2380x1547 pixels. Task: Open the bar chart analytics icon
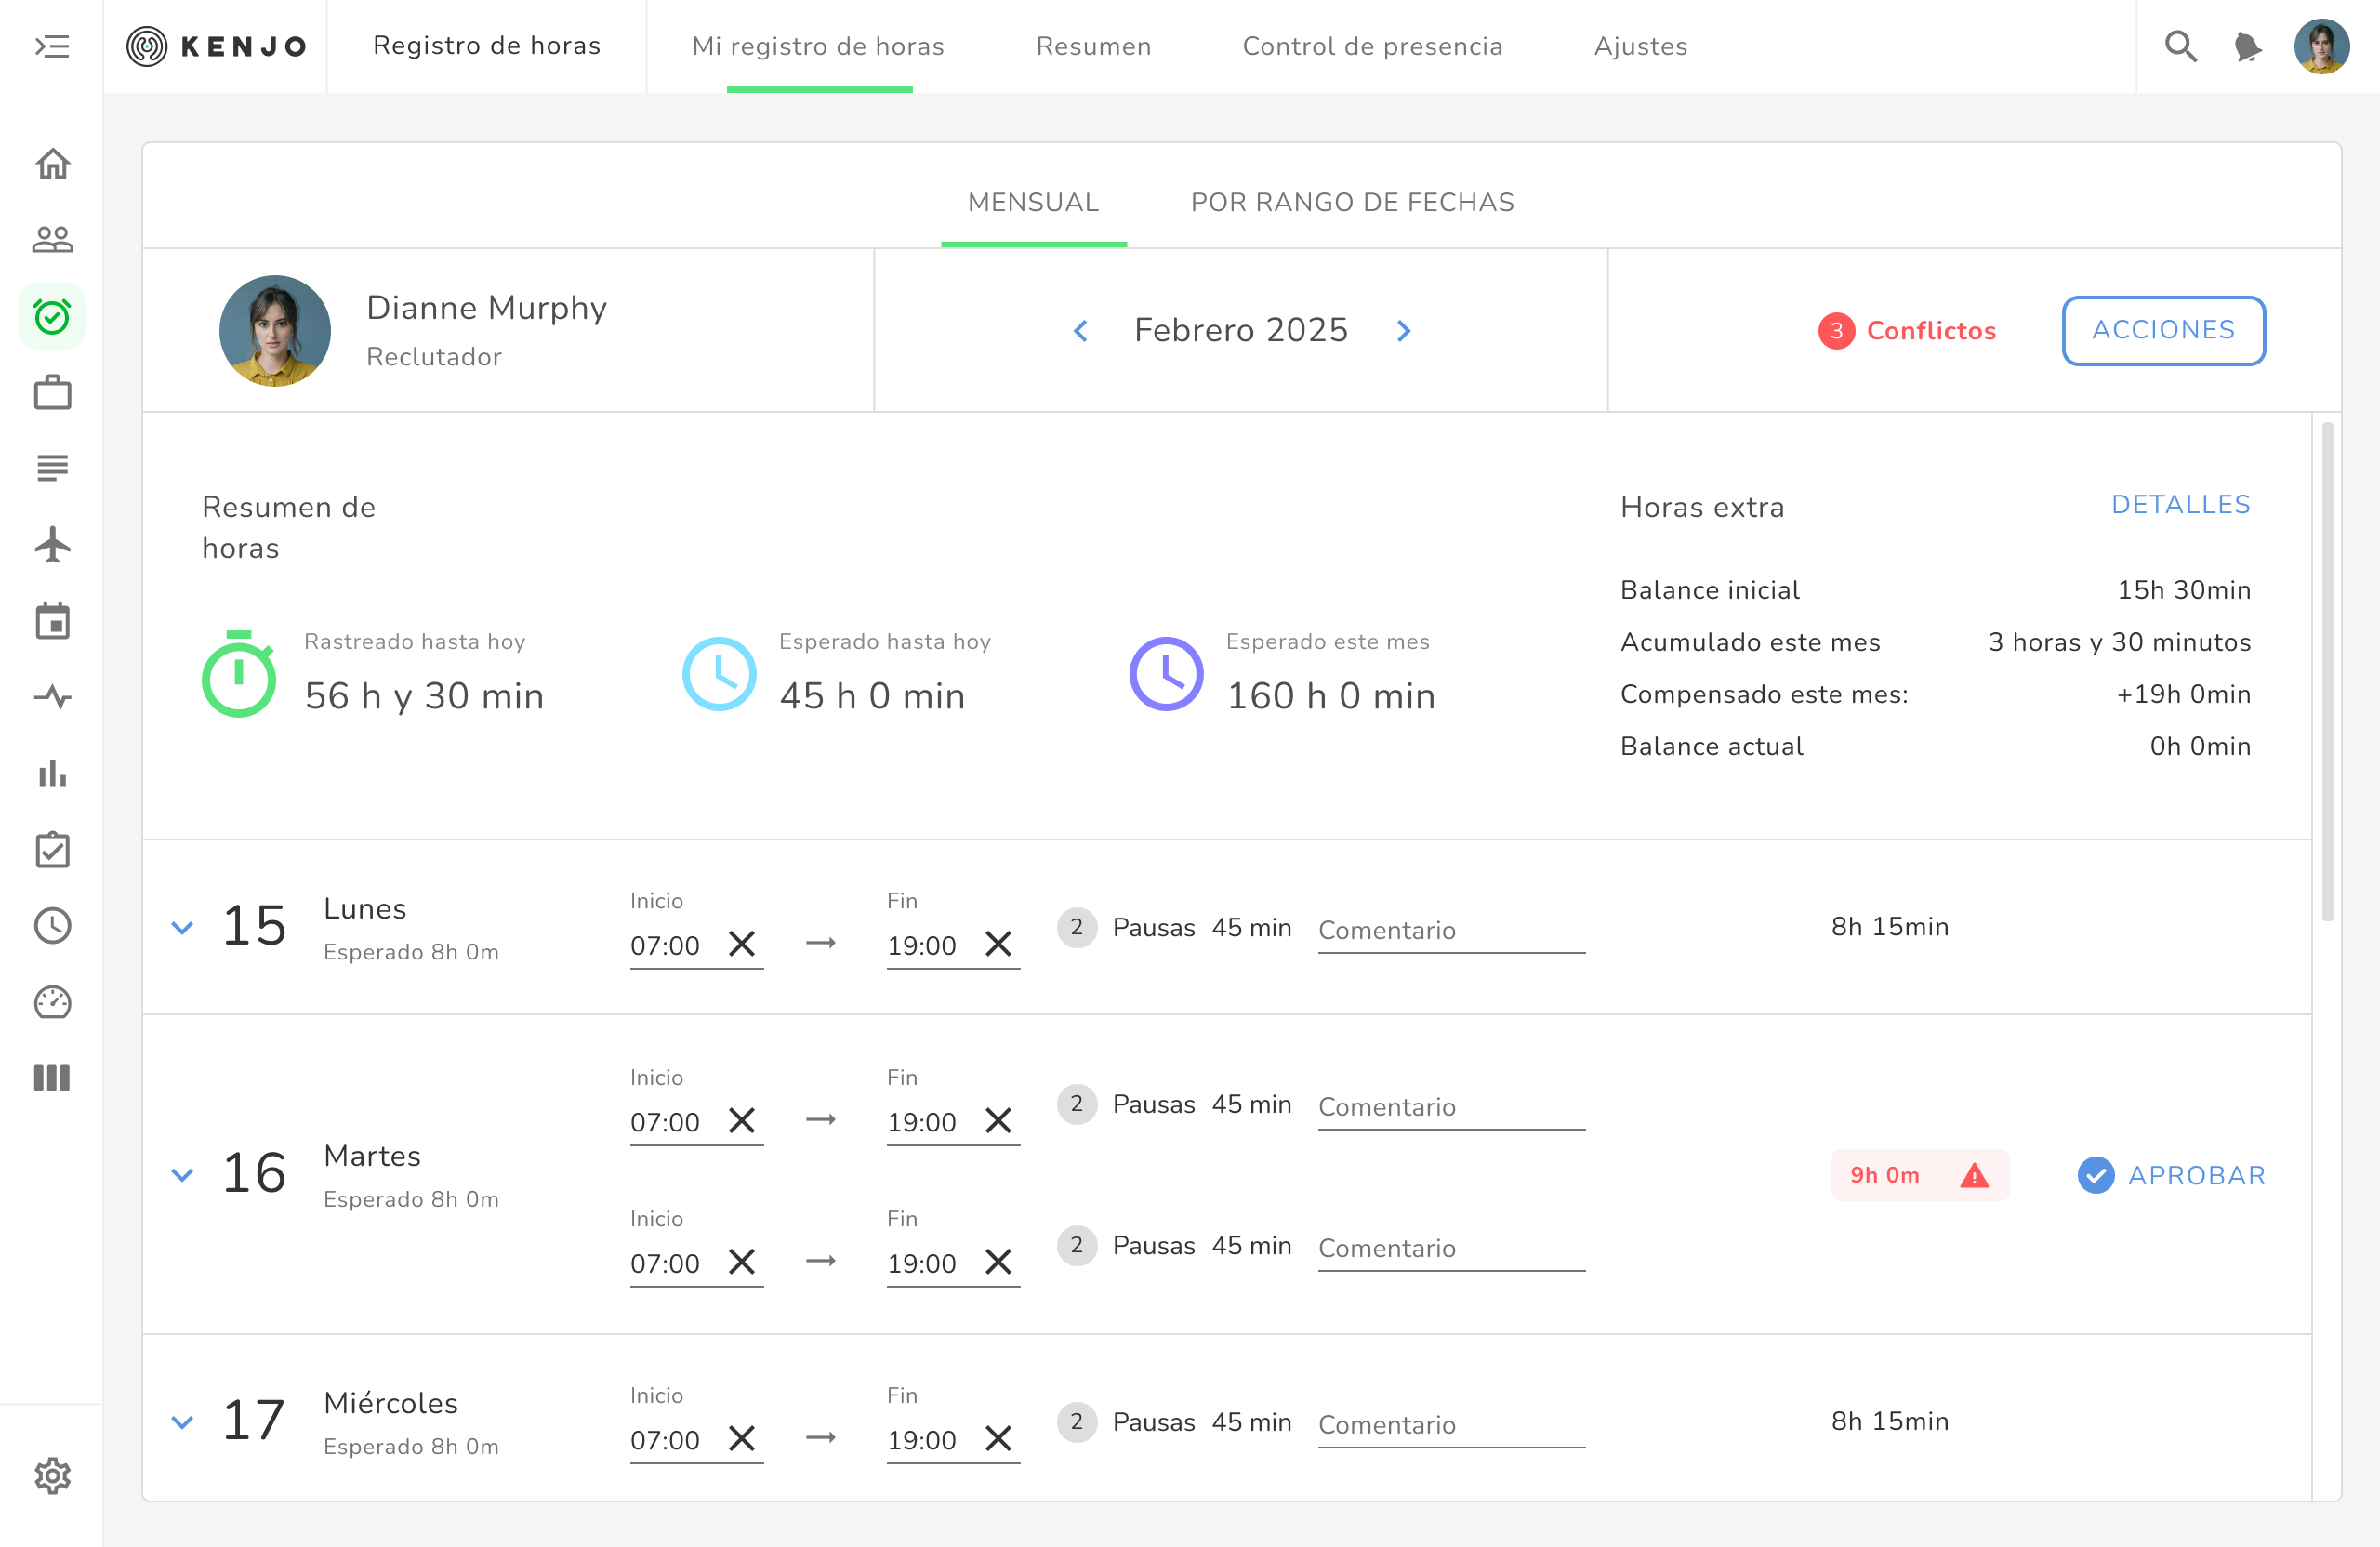pyautogui.click(x=52, y=773)
